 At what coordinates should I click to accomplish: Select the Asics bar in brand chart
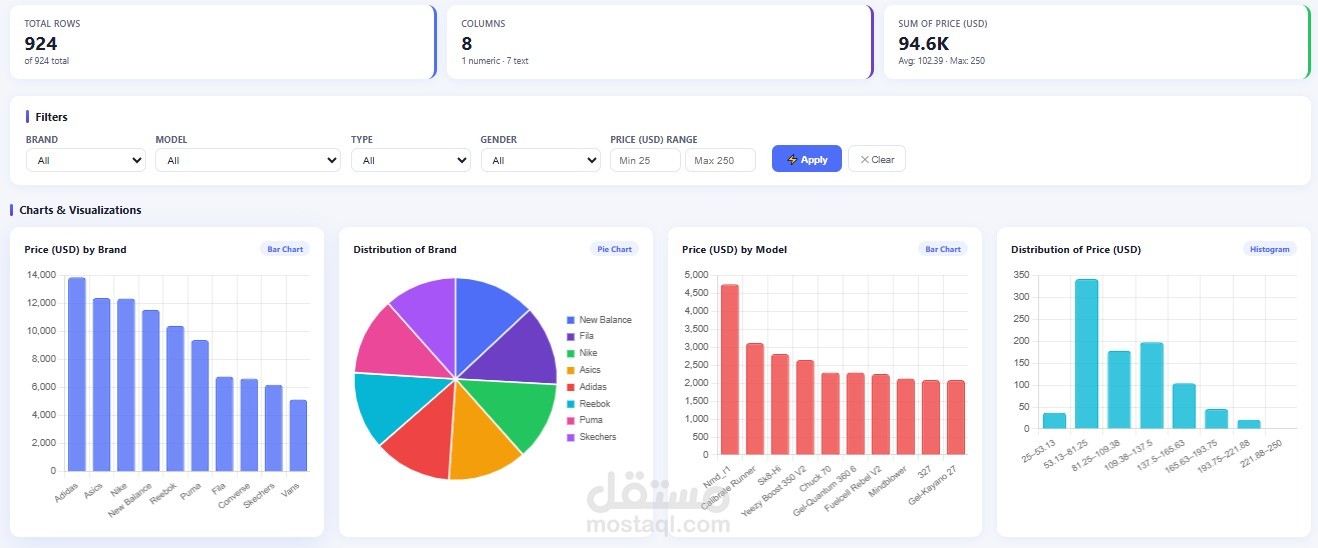coord(102,384)
